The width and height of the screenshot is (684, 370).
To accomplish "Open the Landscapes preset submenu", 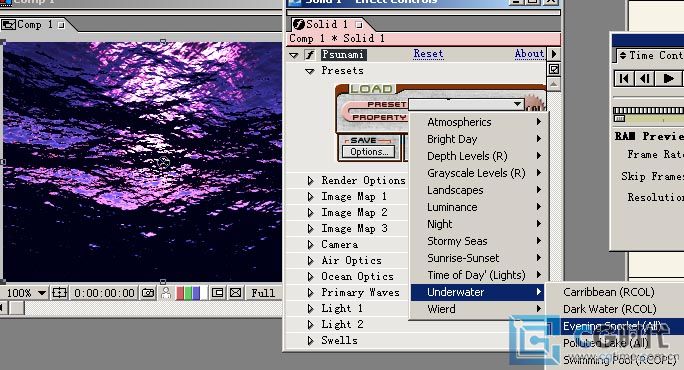I will pyautogui.click(x=478, y=190).
